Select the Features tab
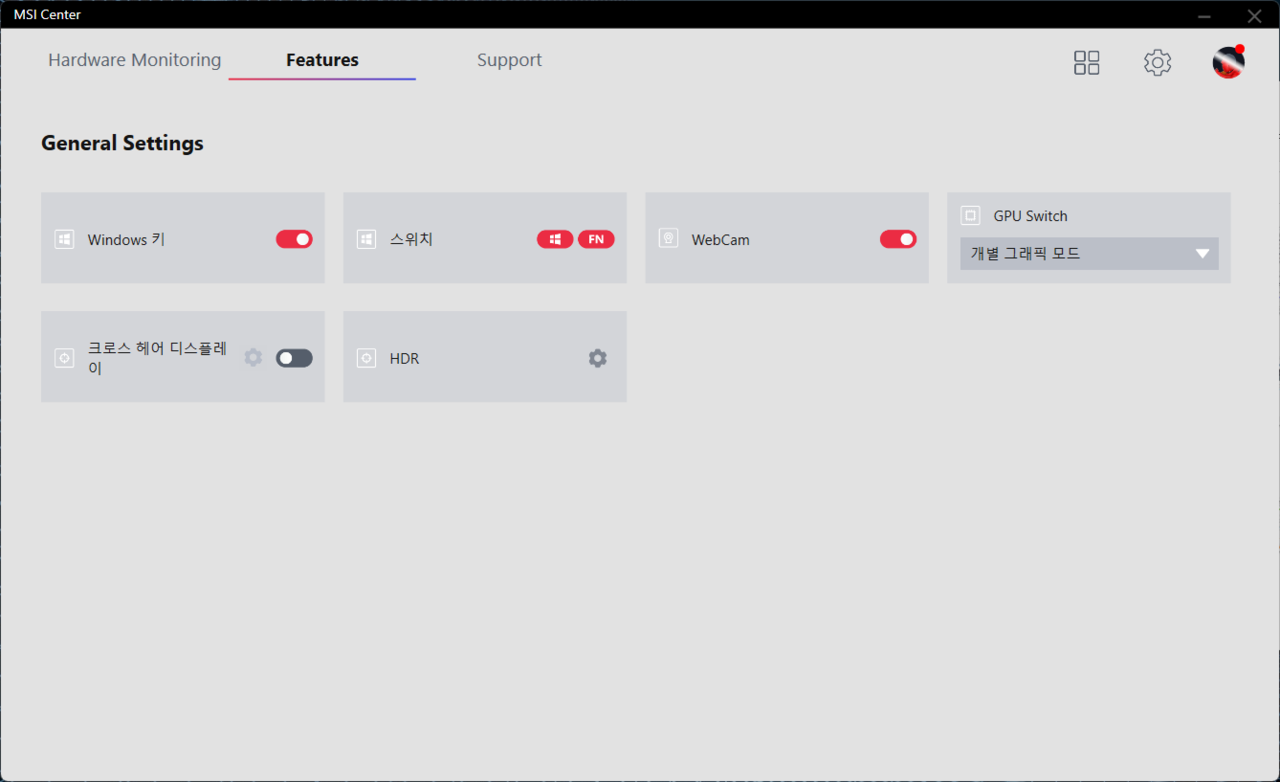This screenshot has height=782, width=1280. pos(322,60)
